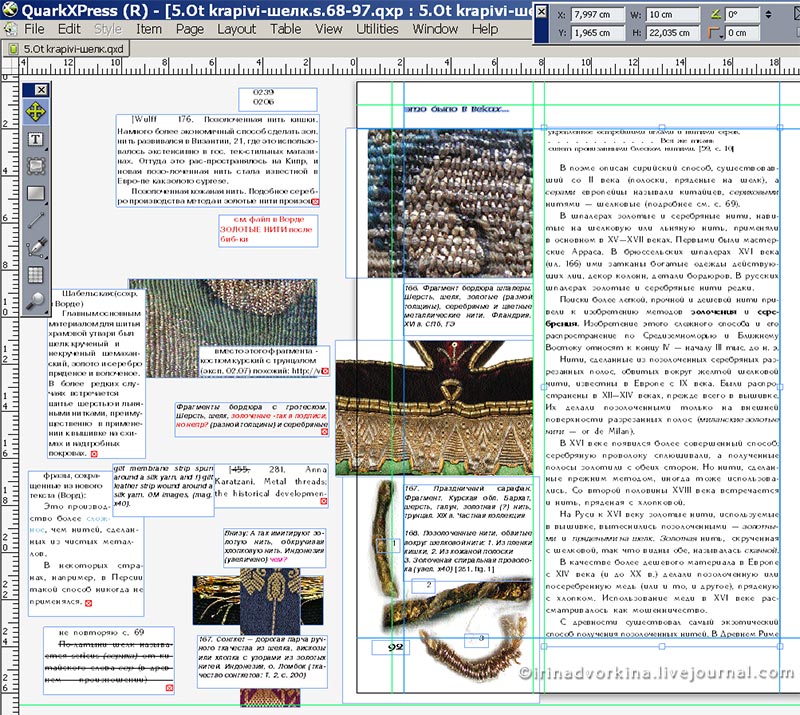Click the caption beginning "167. Праздничный сарафан"
Screen dimensions: 800x715
pos(468,502)
